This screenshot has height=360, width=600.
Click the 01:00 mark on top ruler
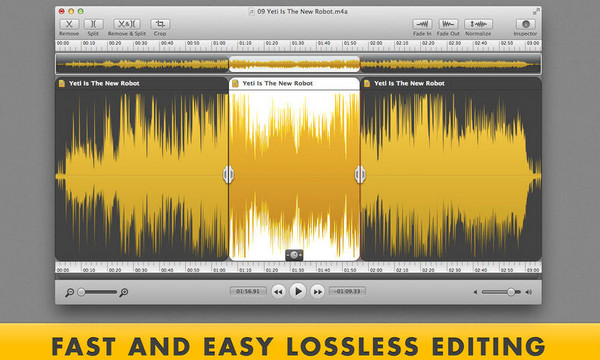tap(219, 44)
